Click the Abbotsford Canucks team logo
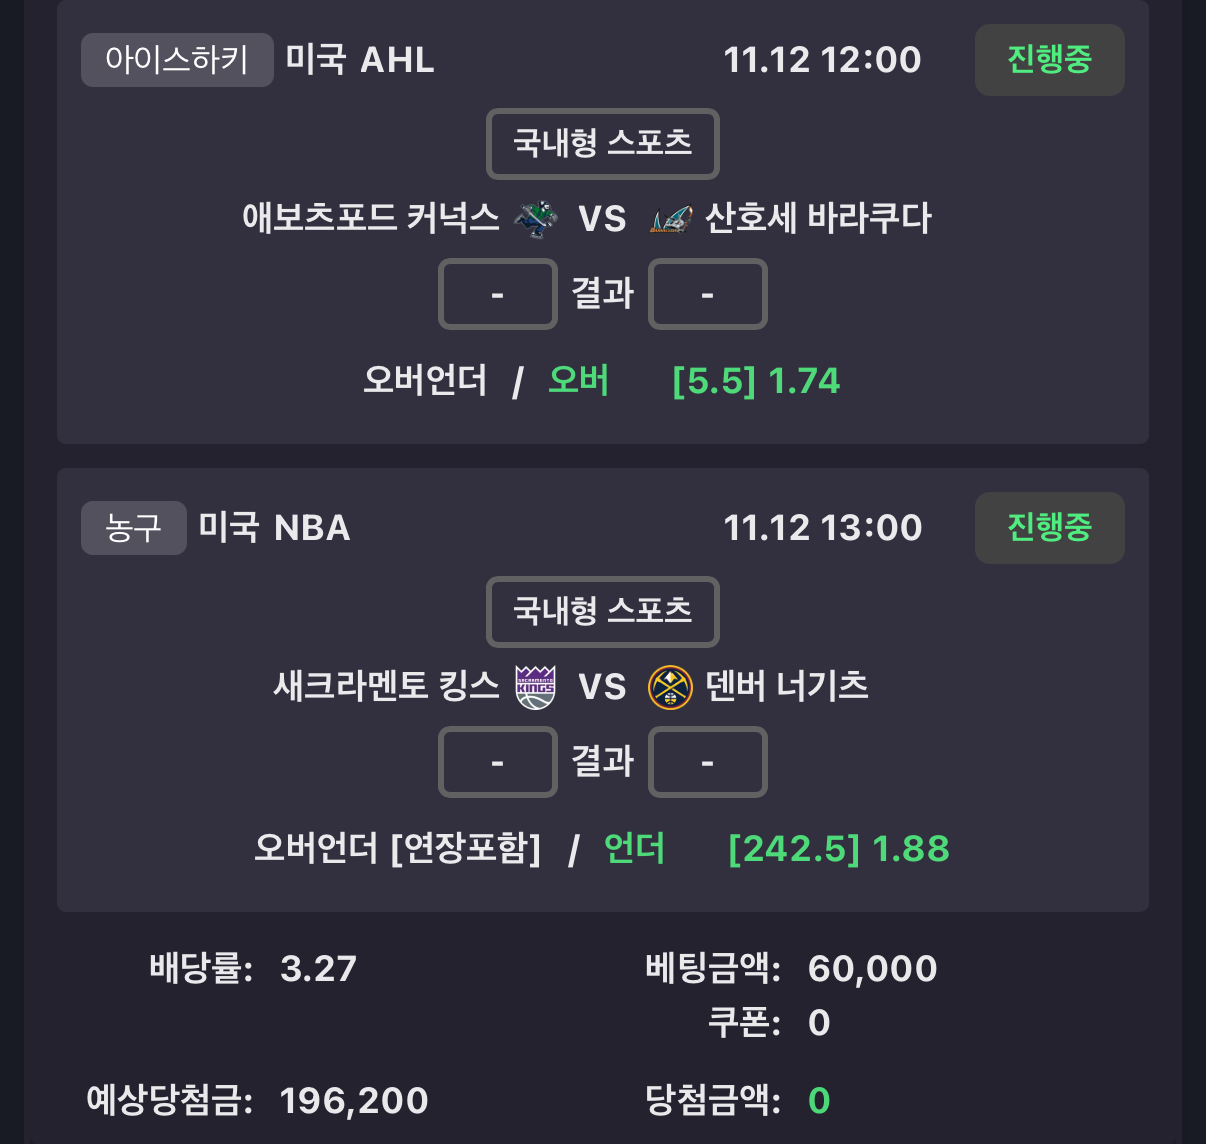1206x1144 pixels. (536, 219)
